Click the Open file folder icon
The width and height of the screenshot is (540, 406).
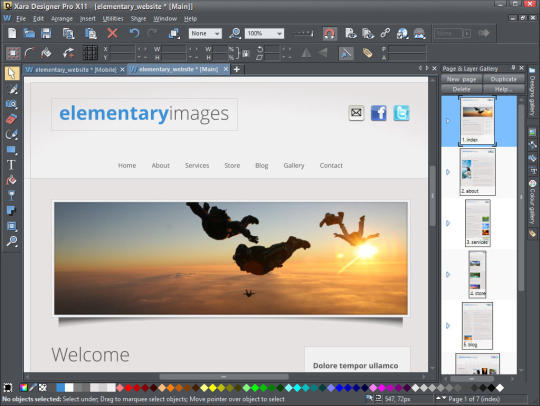29,33
